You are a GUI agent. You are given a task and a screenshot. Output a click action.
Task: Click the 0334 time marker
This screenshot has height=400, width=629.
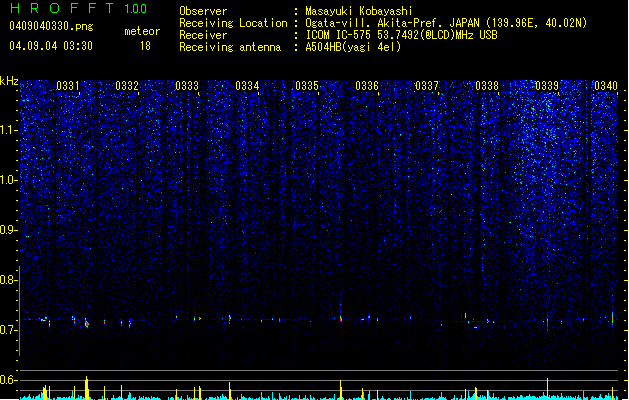[247, 86]
